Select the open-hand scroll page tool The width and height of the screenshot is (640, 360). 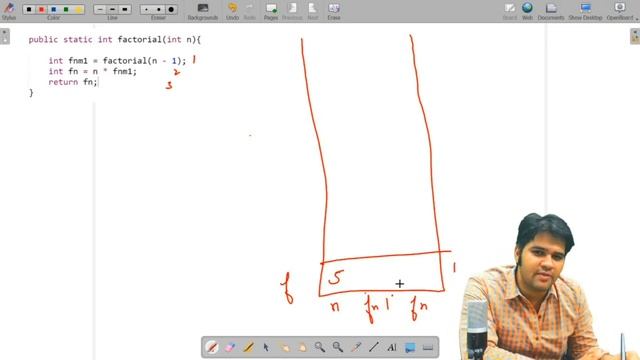click(x=302, y=347)
